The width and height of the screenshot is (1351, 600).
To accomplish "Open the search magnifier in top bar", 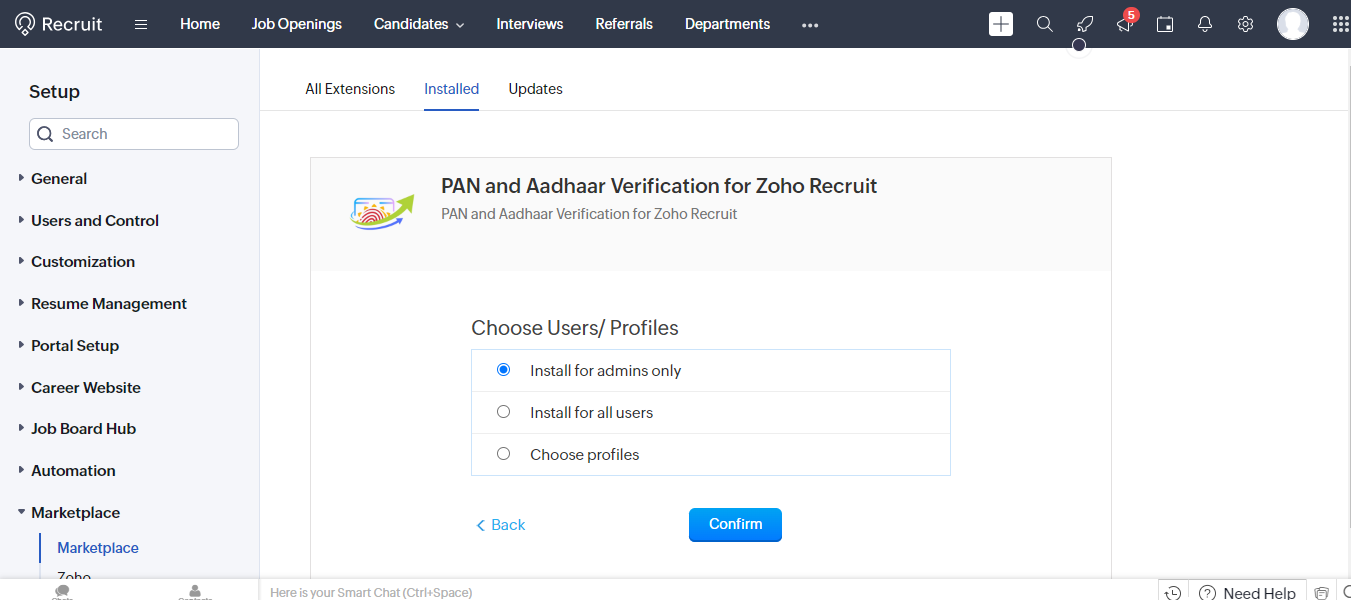I will (x=1044, y=24).
